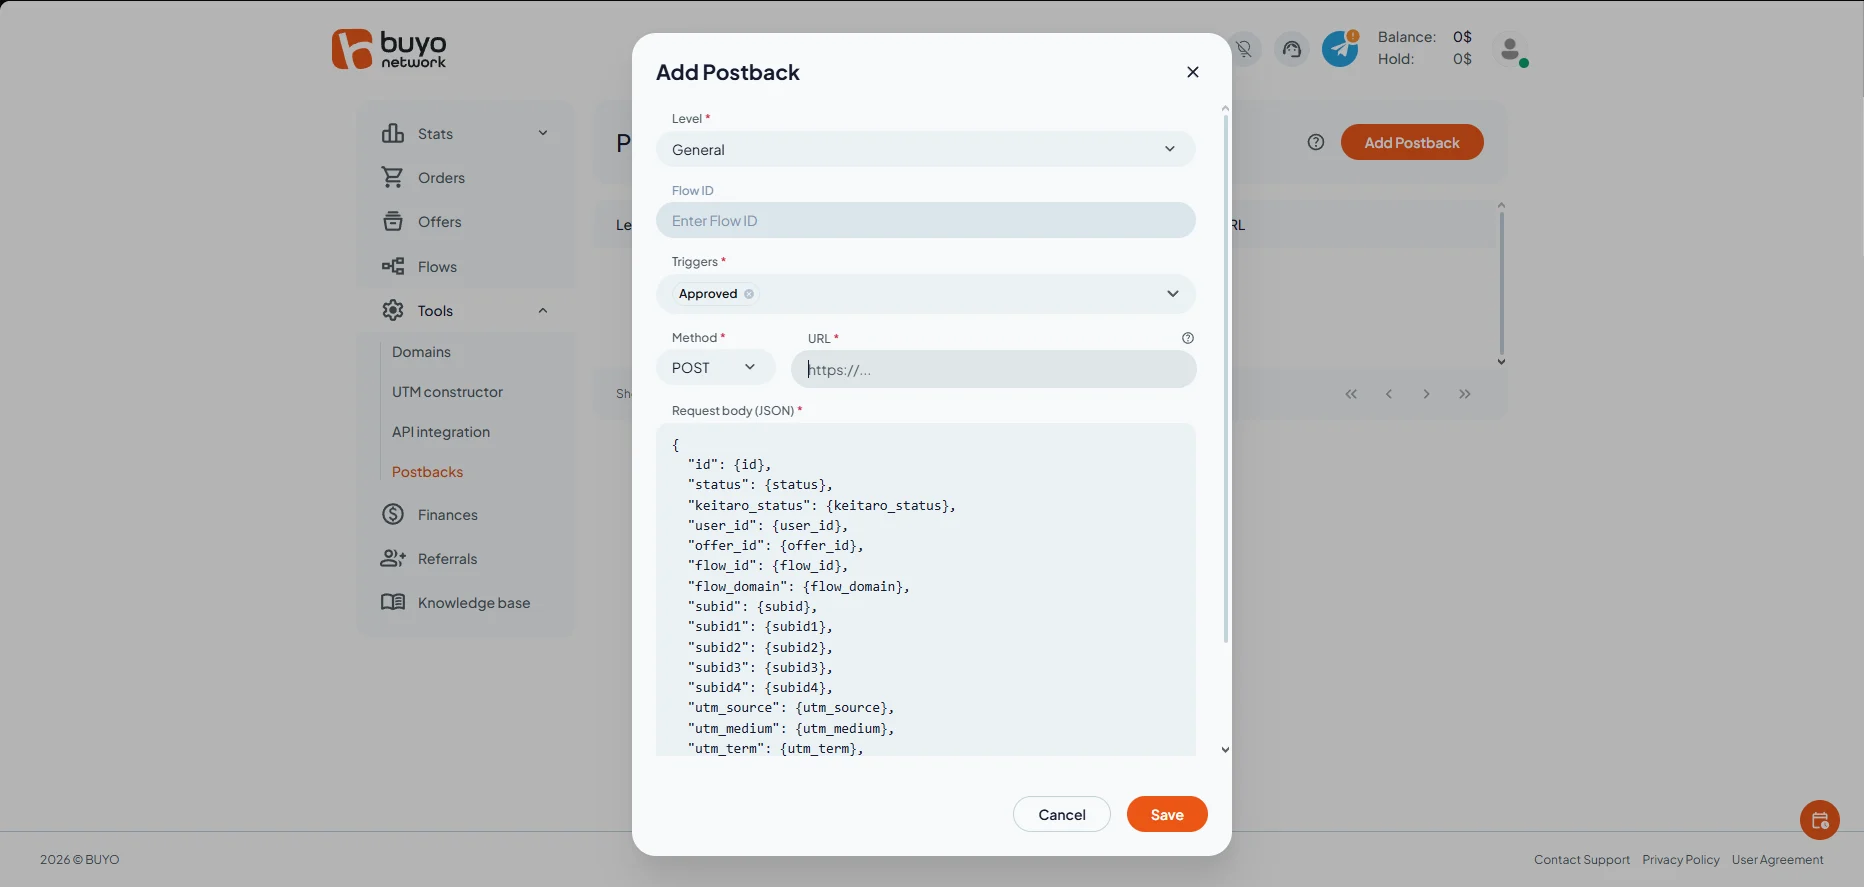Click the URL help question icon
The image size is (1864, 887).
[x=1188, y=338]
